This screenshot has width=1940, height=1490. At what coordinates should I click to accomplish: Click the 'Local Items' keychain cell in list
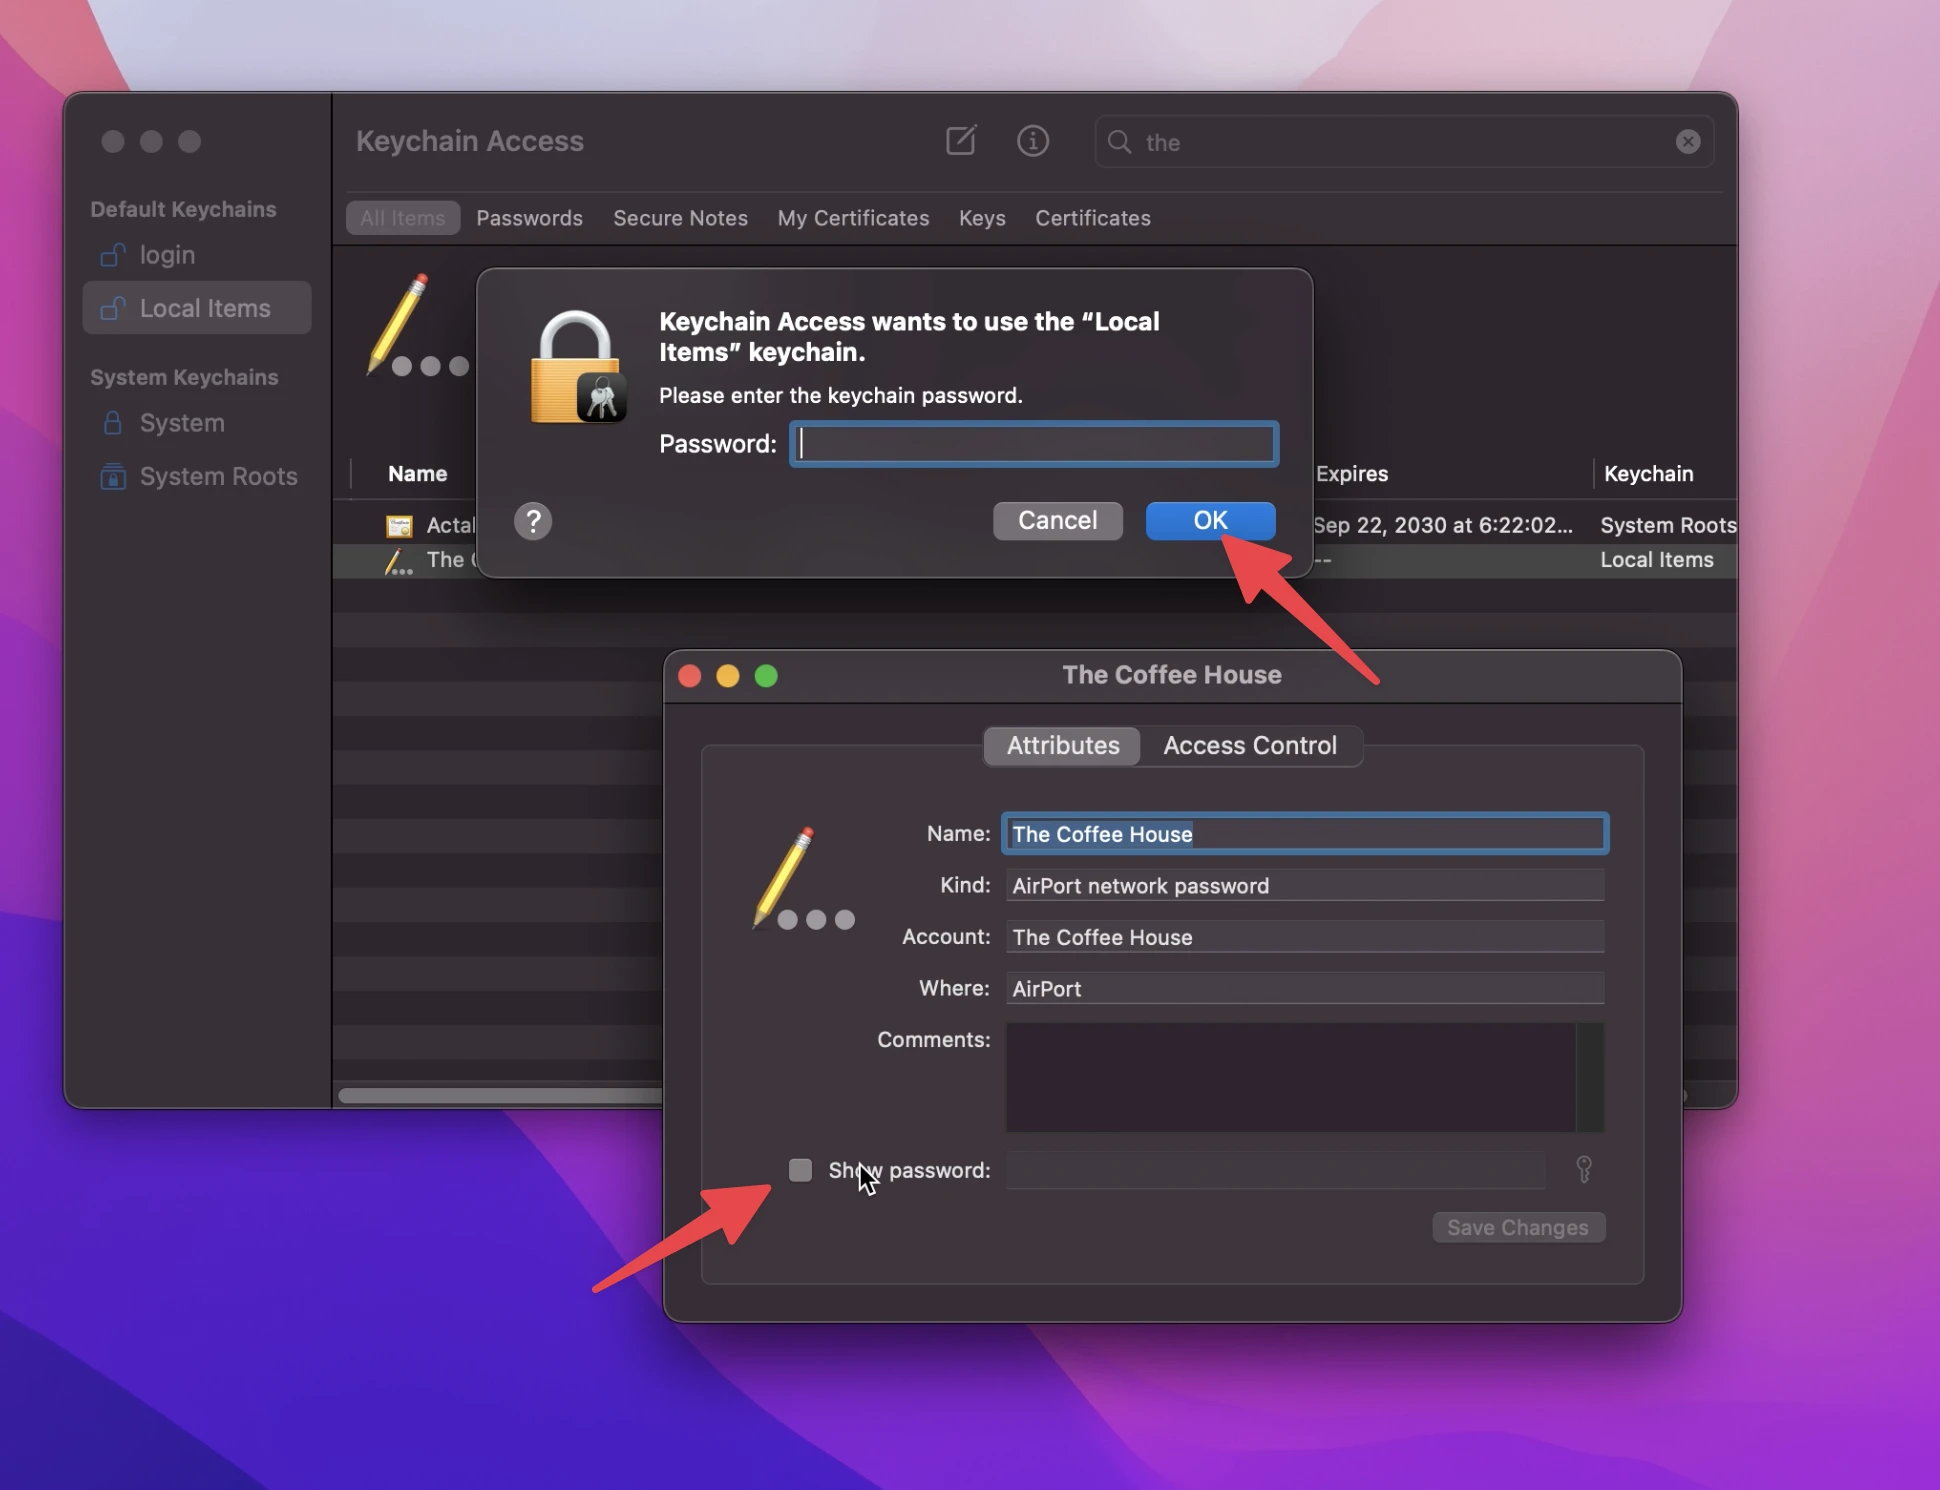1656,560
